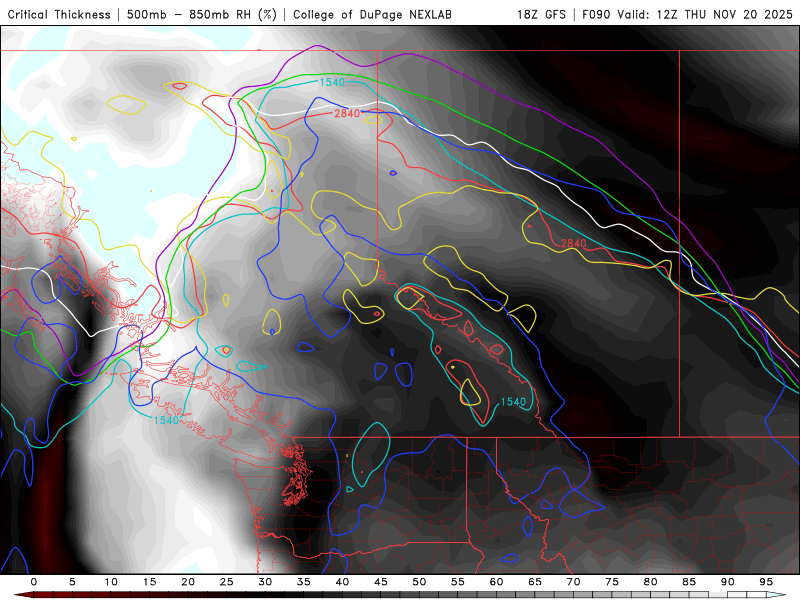Click the easternmost cyan 1540 contour label
This screenshot has width=800, height=600.
pyautogui.click(x=513, y=402)
